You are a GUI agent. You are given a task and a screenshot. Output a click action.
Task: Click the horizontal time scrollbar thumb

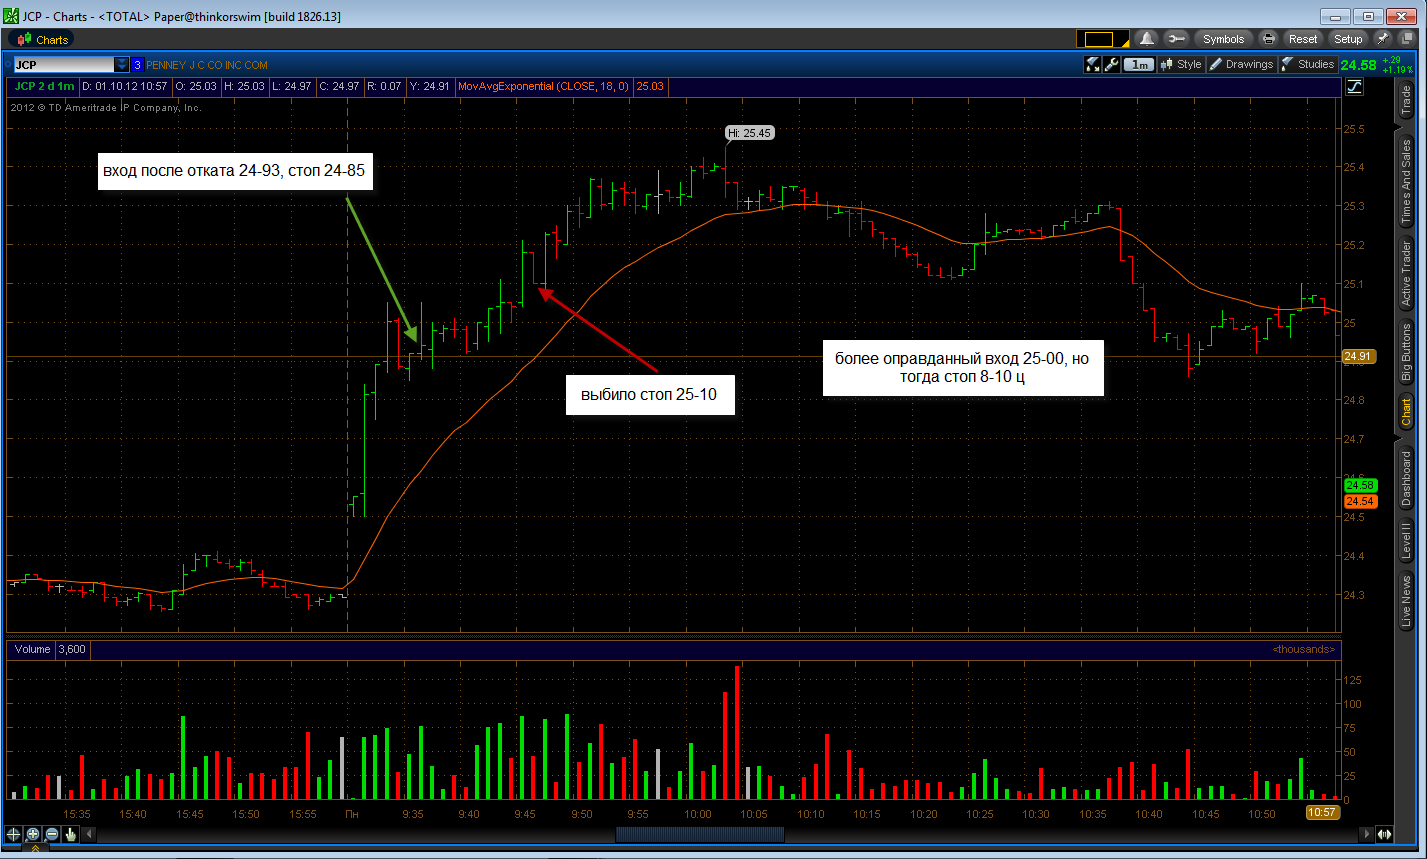point(699,833)
